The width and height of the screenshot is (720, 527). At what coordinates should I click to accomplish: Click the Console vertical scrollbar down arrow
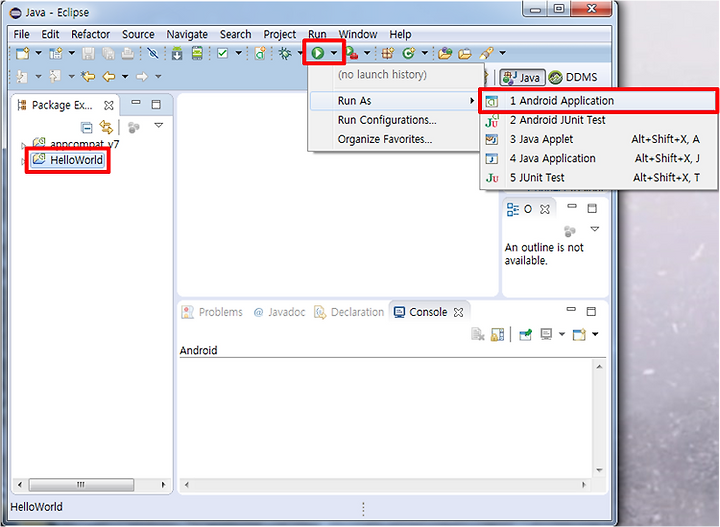coord(599,470)
